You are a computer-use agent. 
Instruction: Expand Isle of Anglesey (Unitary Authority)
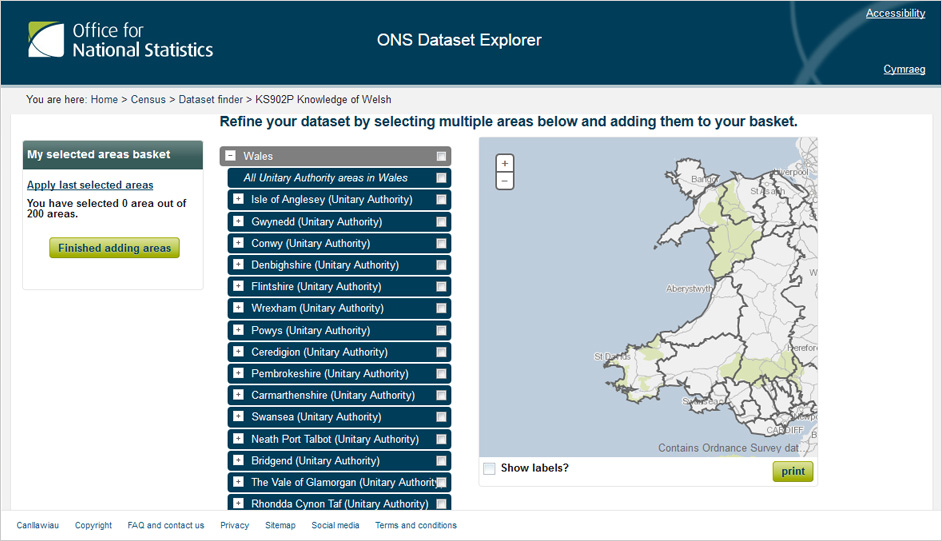point(239,199)
